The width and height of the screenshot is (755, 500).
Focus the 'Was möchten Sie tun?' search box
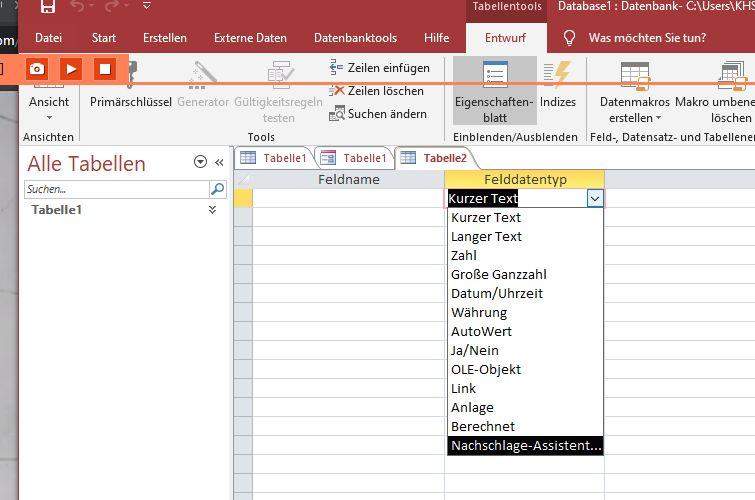click(647, 38)
